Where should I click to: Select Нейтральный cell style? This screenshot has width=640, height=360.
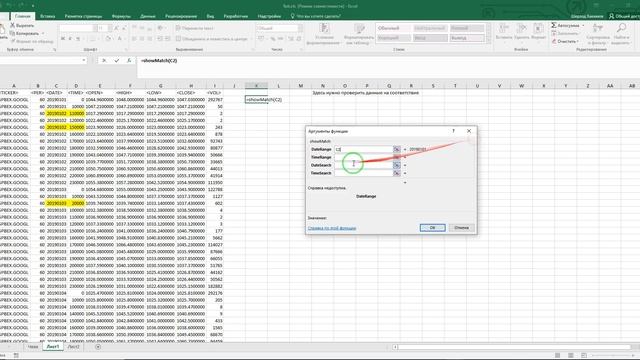430,28
